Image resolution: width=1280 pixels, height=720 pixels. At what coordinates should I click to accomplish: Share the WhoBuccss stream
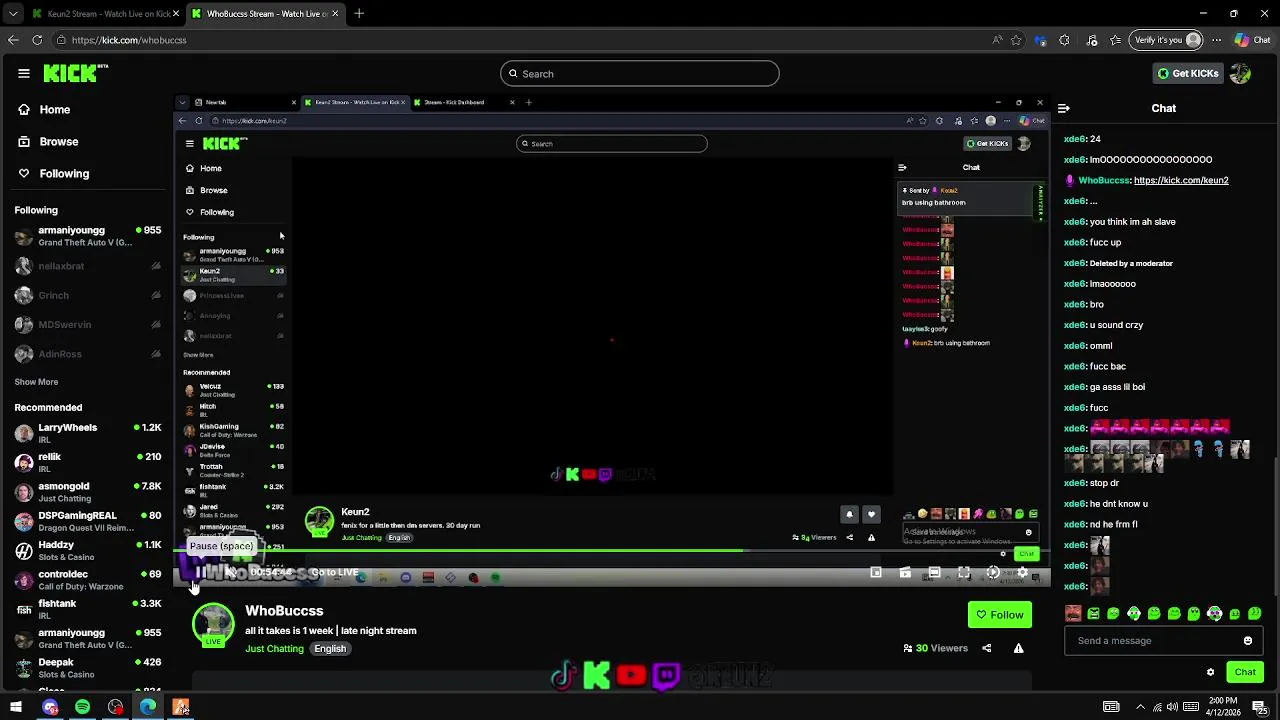[986, 648]
